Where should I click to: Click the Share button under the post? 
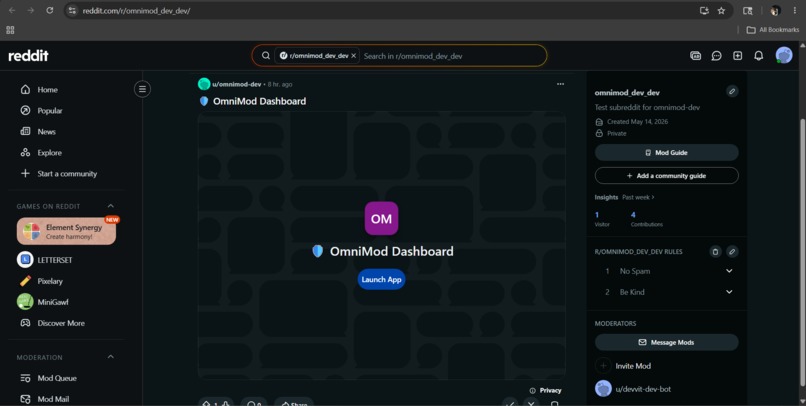point(294,402)
